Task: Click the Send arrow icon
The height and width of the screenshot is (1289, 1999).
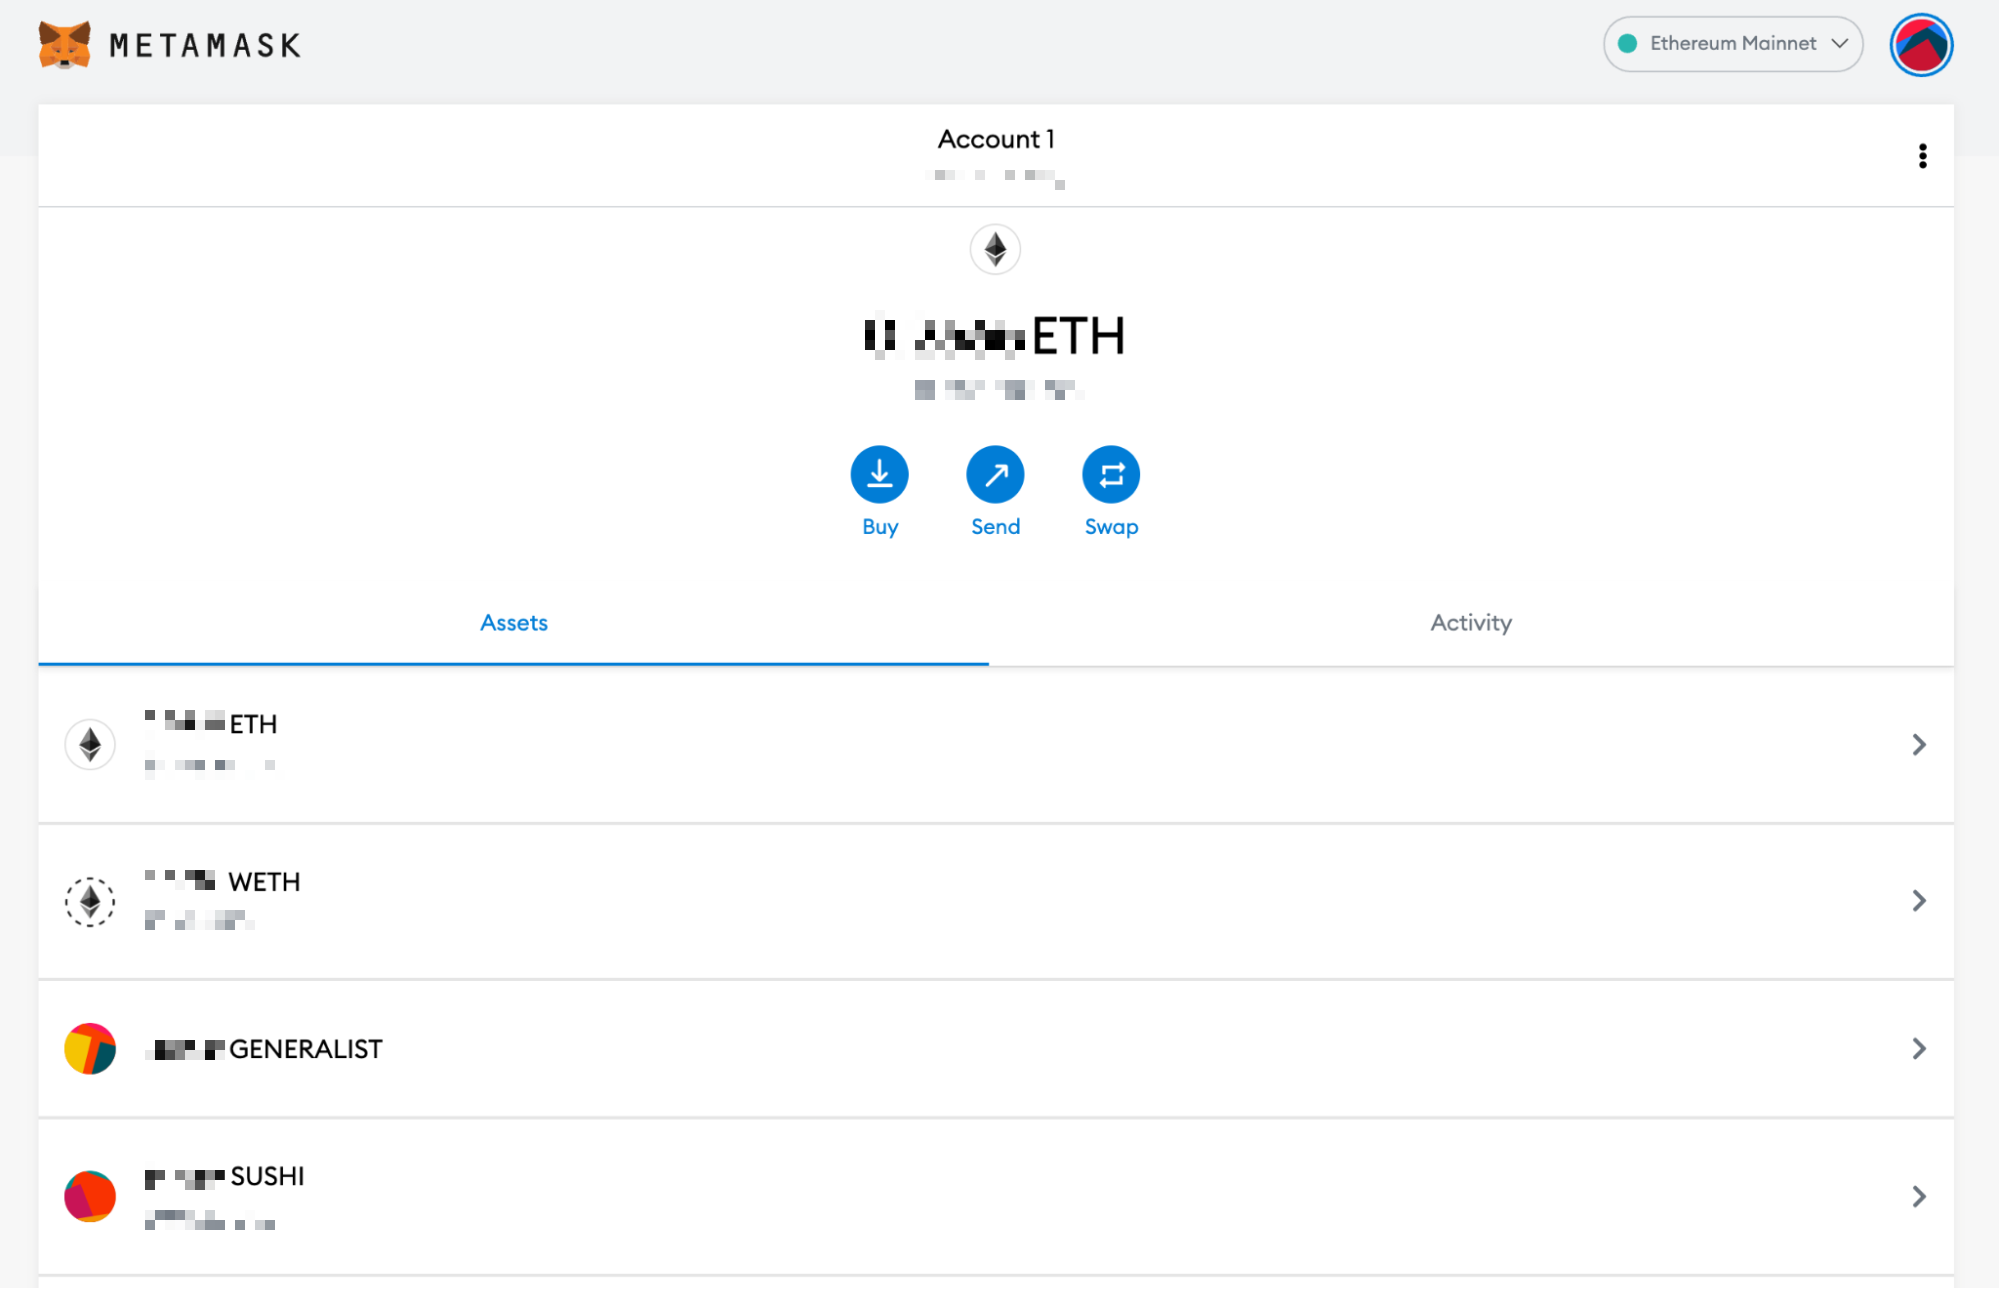Action: tap(995, 474)
